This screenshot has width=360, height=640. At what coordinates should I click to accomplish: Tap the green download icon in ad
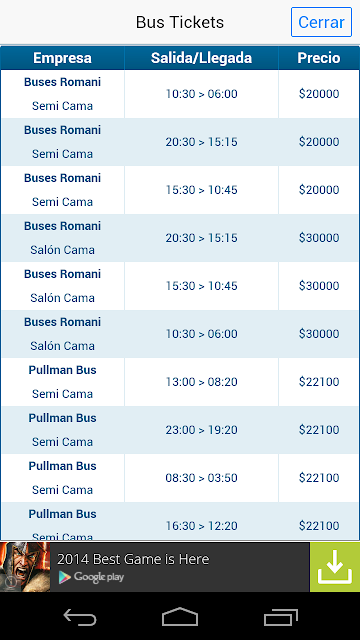click(335, 567)
